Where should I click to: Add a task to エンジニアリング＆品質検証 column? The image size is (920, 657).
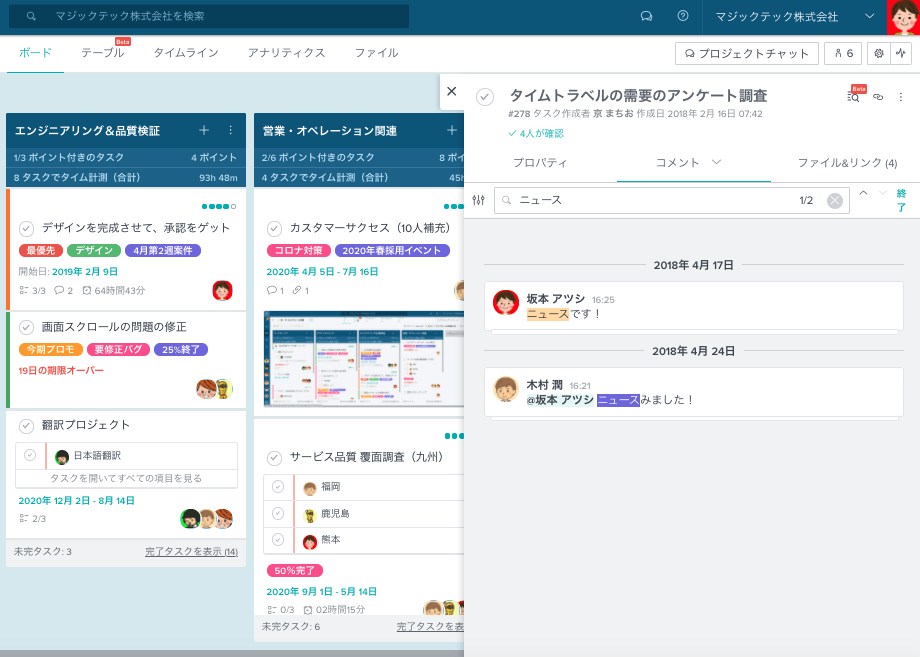(204, 130)
